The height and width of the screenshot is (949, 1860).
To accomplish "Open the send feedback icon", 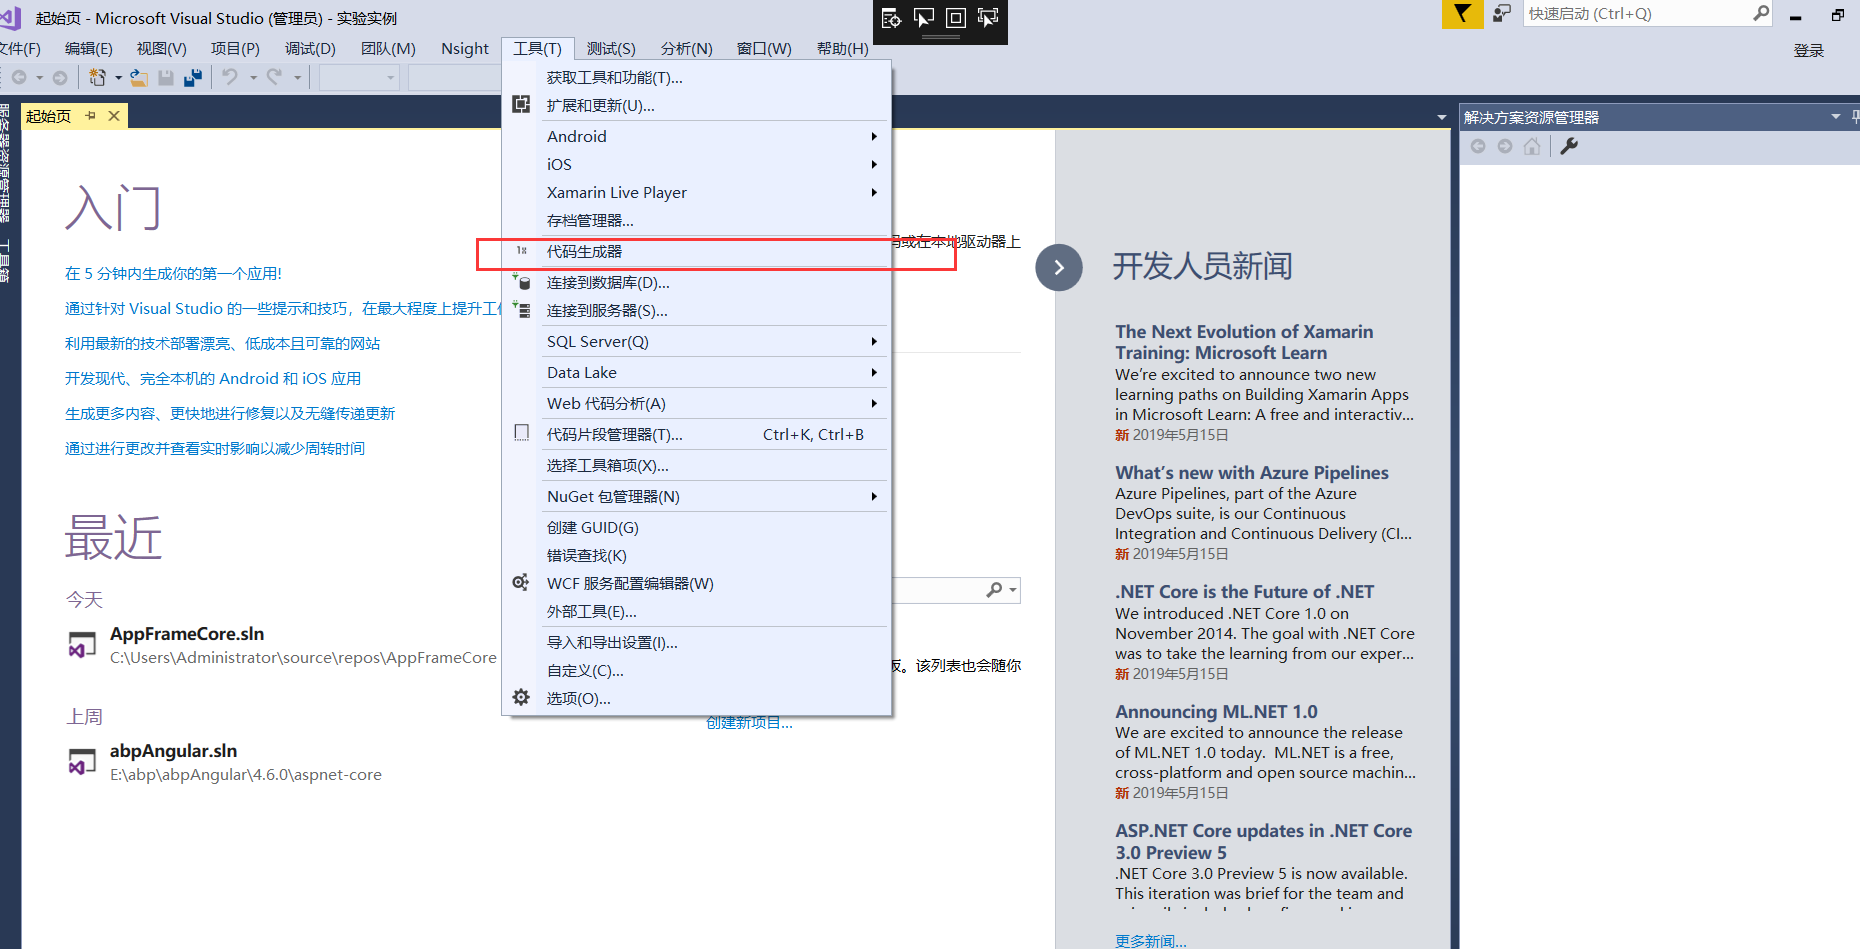I will [x=1502, y=14].
